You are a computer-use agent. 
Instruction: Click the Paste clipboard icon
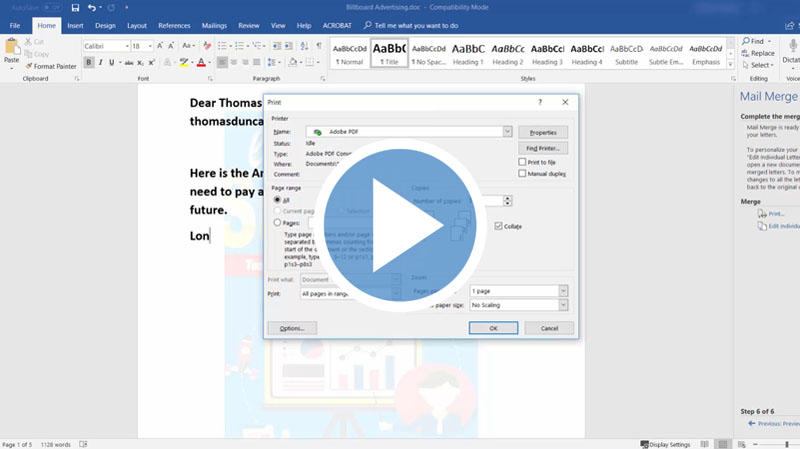pos(11,50)
